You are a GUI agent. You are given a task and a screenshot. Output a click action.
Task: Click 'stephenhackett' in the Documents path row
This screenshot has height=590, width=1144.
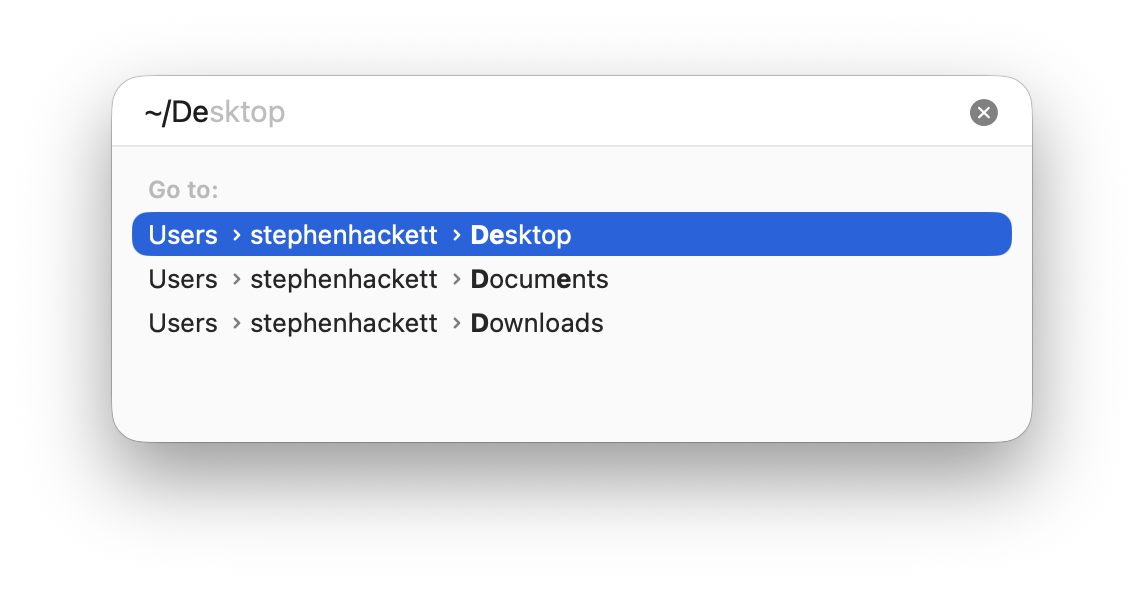[x=344, y=279]
